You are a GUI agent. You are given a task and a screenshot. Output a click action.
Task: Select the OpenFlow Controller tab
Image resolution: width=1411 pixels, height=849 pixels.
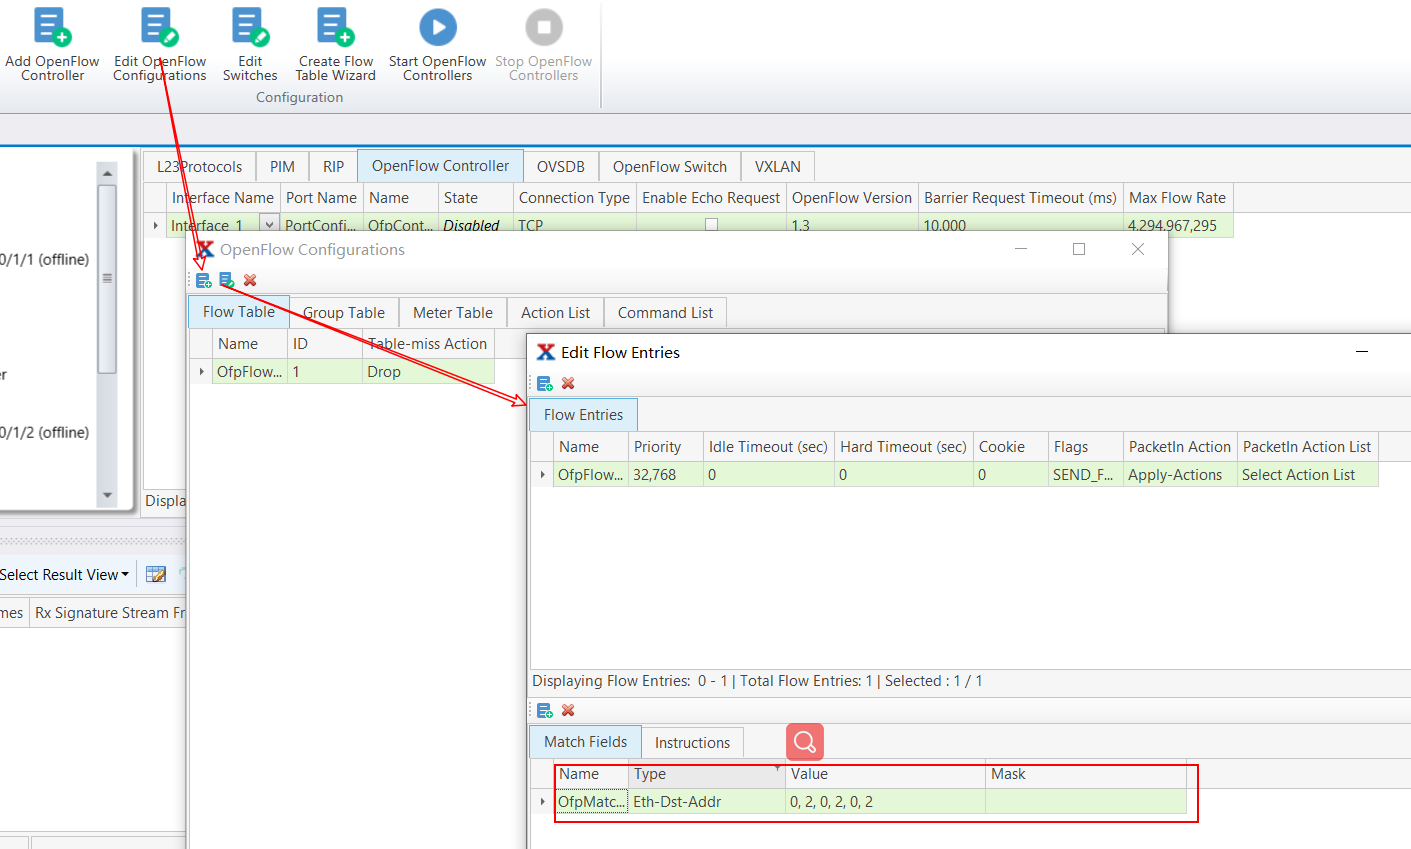[440, 166]
